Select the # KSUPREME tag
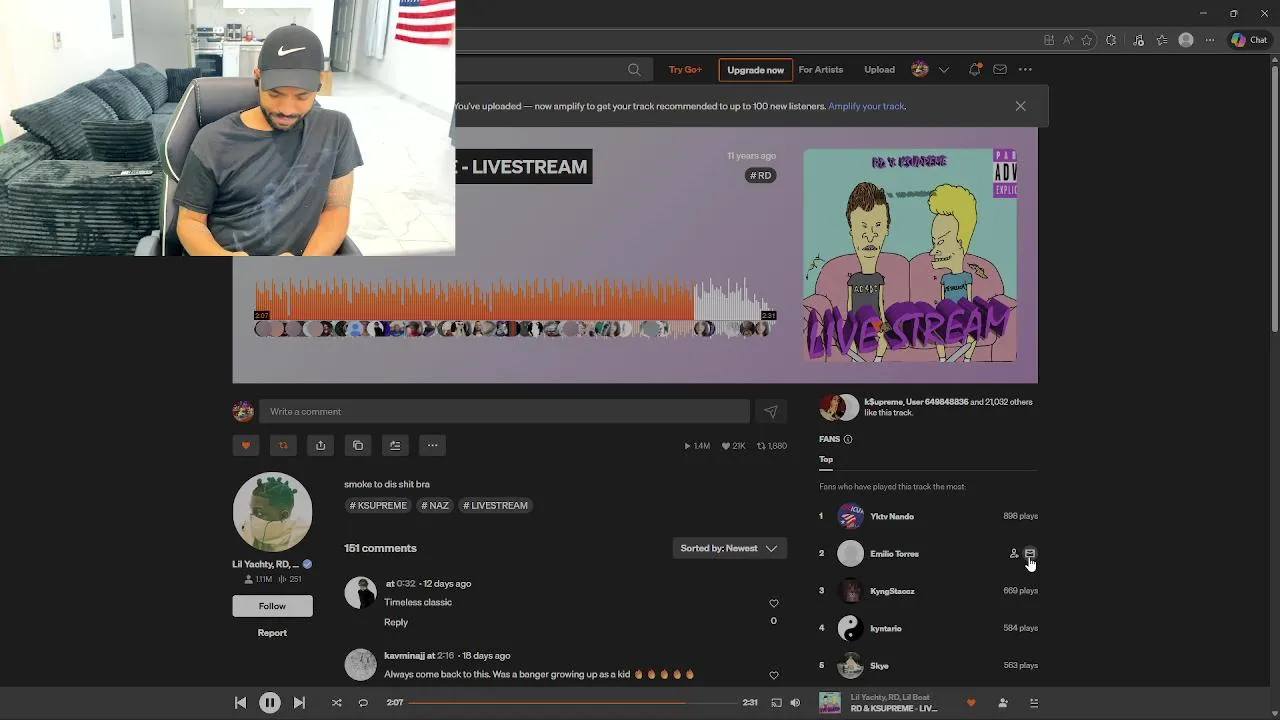This screenshot has height=720, width=1280. (x=379, y=506)
